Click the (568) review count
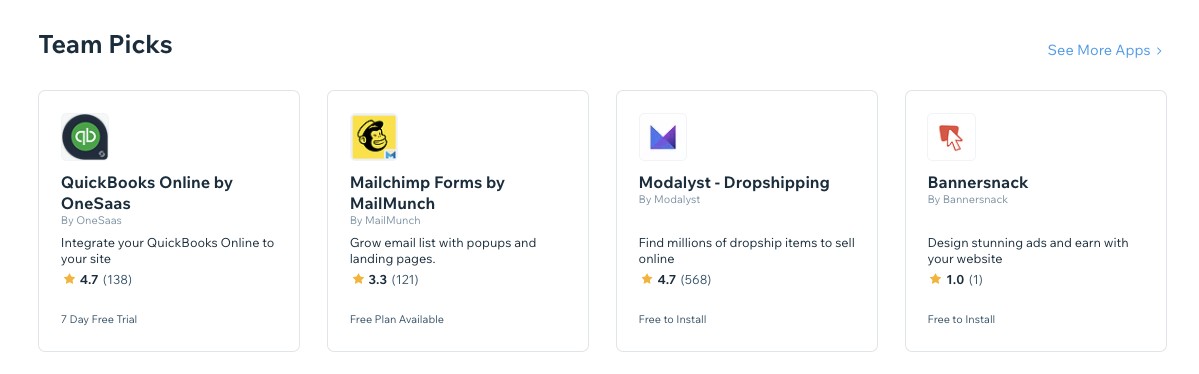The width and height of the screenshot is (1199, 374). click(696, 279)
